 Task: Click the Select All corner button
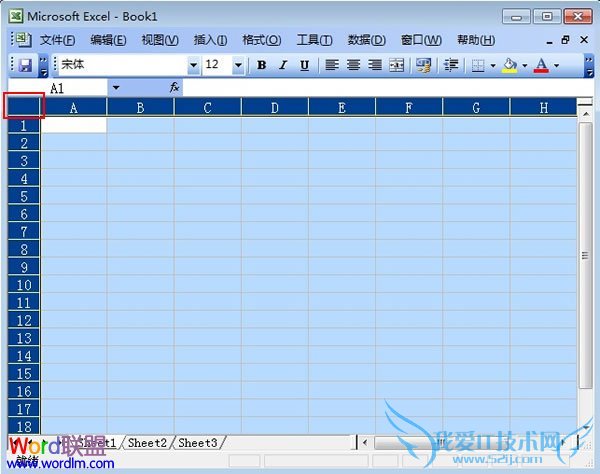(x=24, y=107)
